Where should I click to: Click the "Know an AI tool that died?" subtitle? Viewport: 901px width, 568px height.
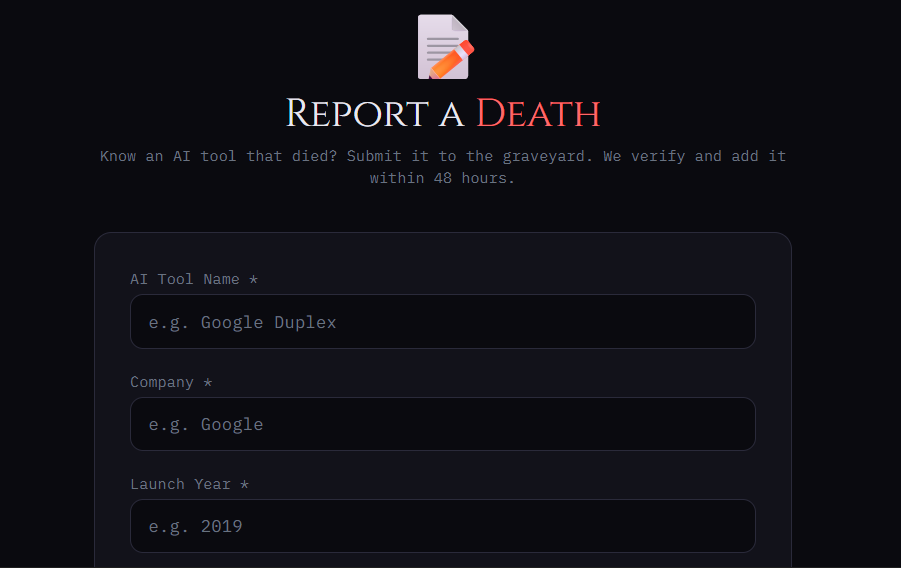(x=443, y=167)
